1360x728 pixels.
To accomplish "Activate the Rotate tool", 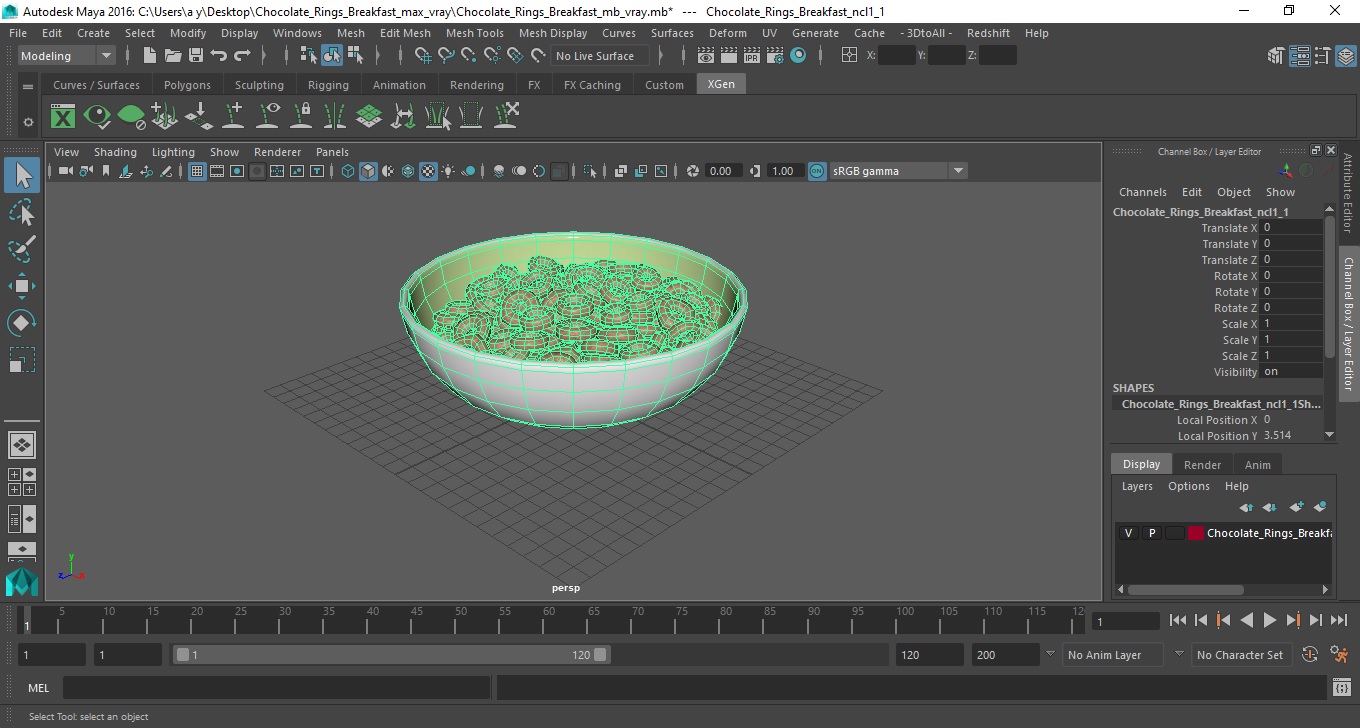I will [22, 322].
